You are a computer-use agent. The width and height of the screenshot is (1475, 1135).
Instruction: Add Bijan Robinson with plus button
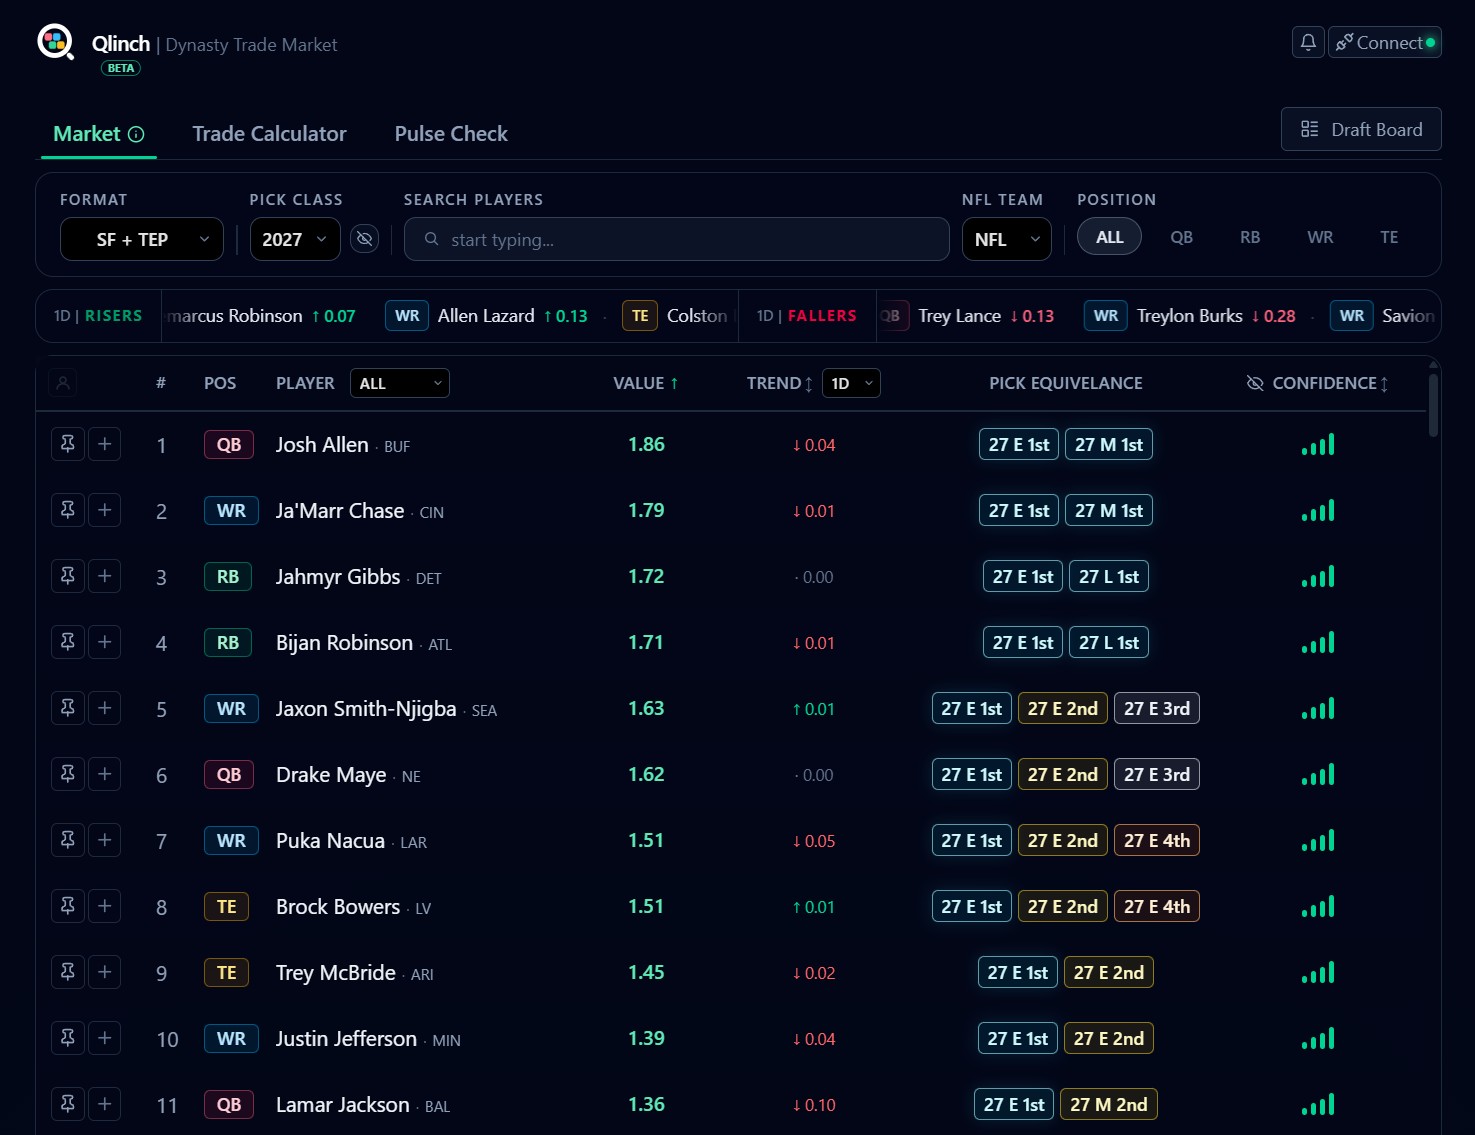click(104, 642)
